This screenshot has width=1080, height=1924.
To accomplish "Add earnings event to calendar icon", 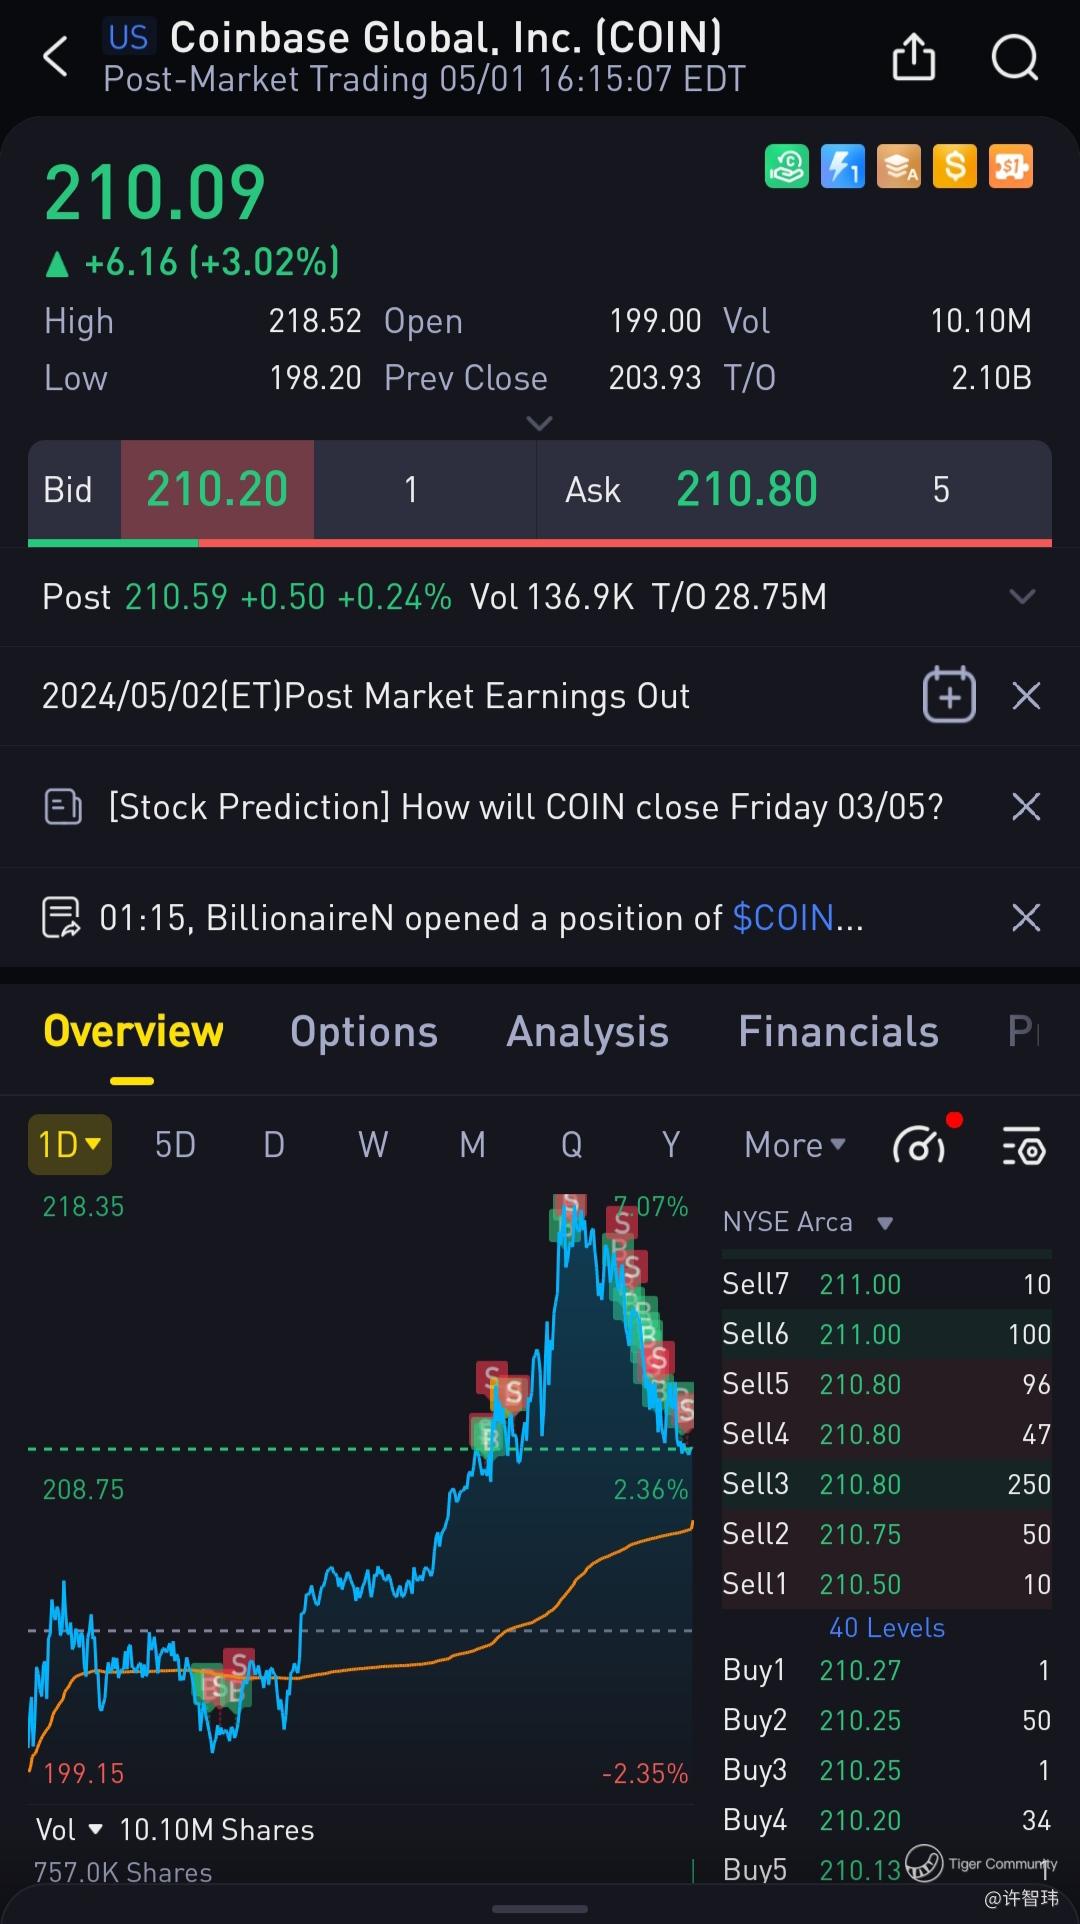I will 948,695.
